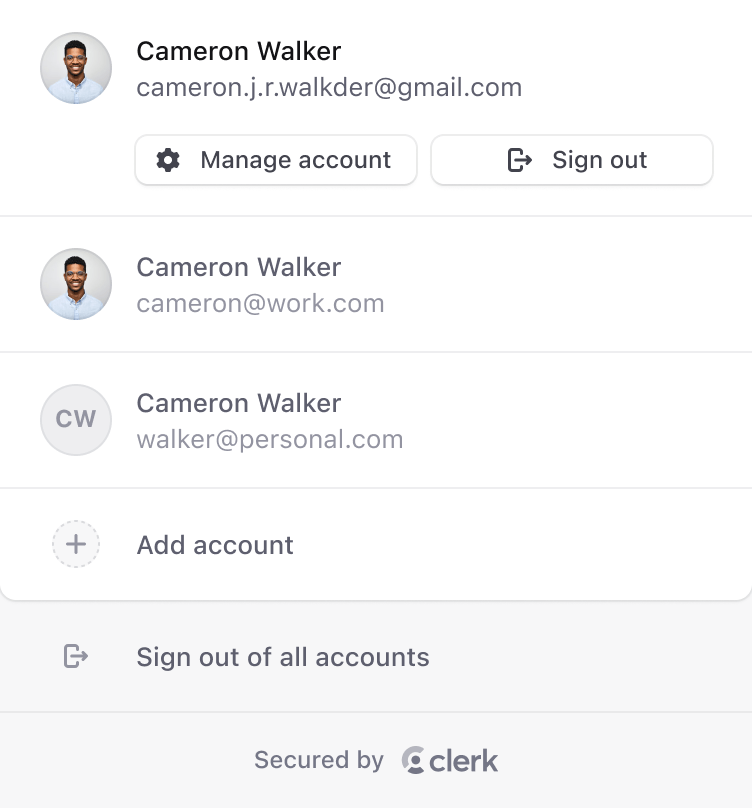Click the cameron.j.r.walkder@gmail.com email text
This screenshot has height=808, width=752.
coord(329,88)
